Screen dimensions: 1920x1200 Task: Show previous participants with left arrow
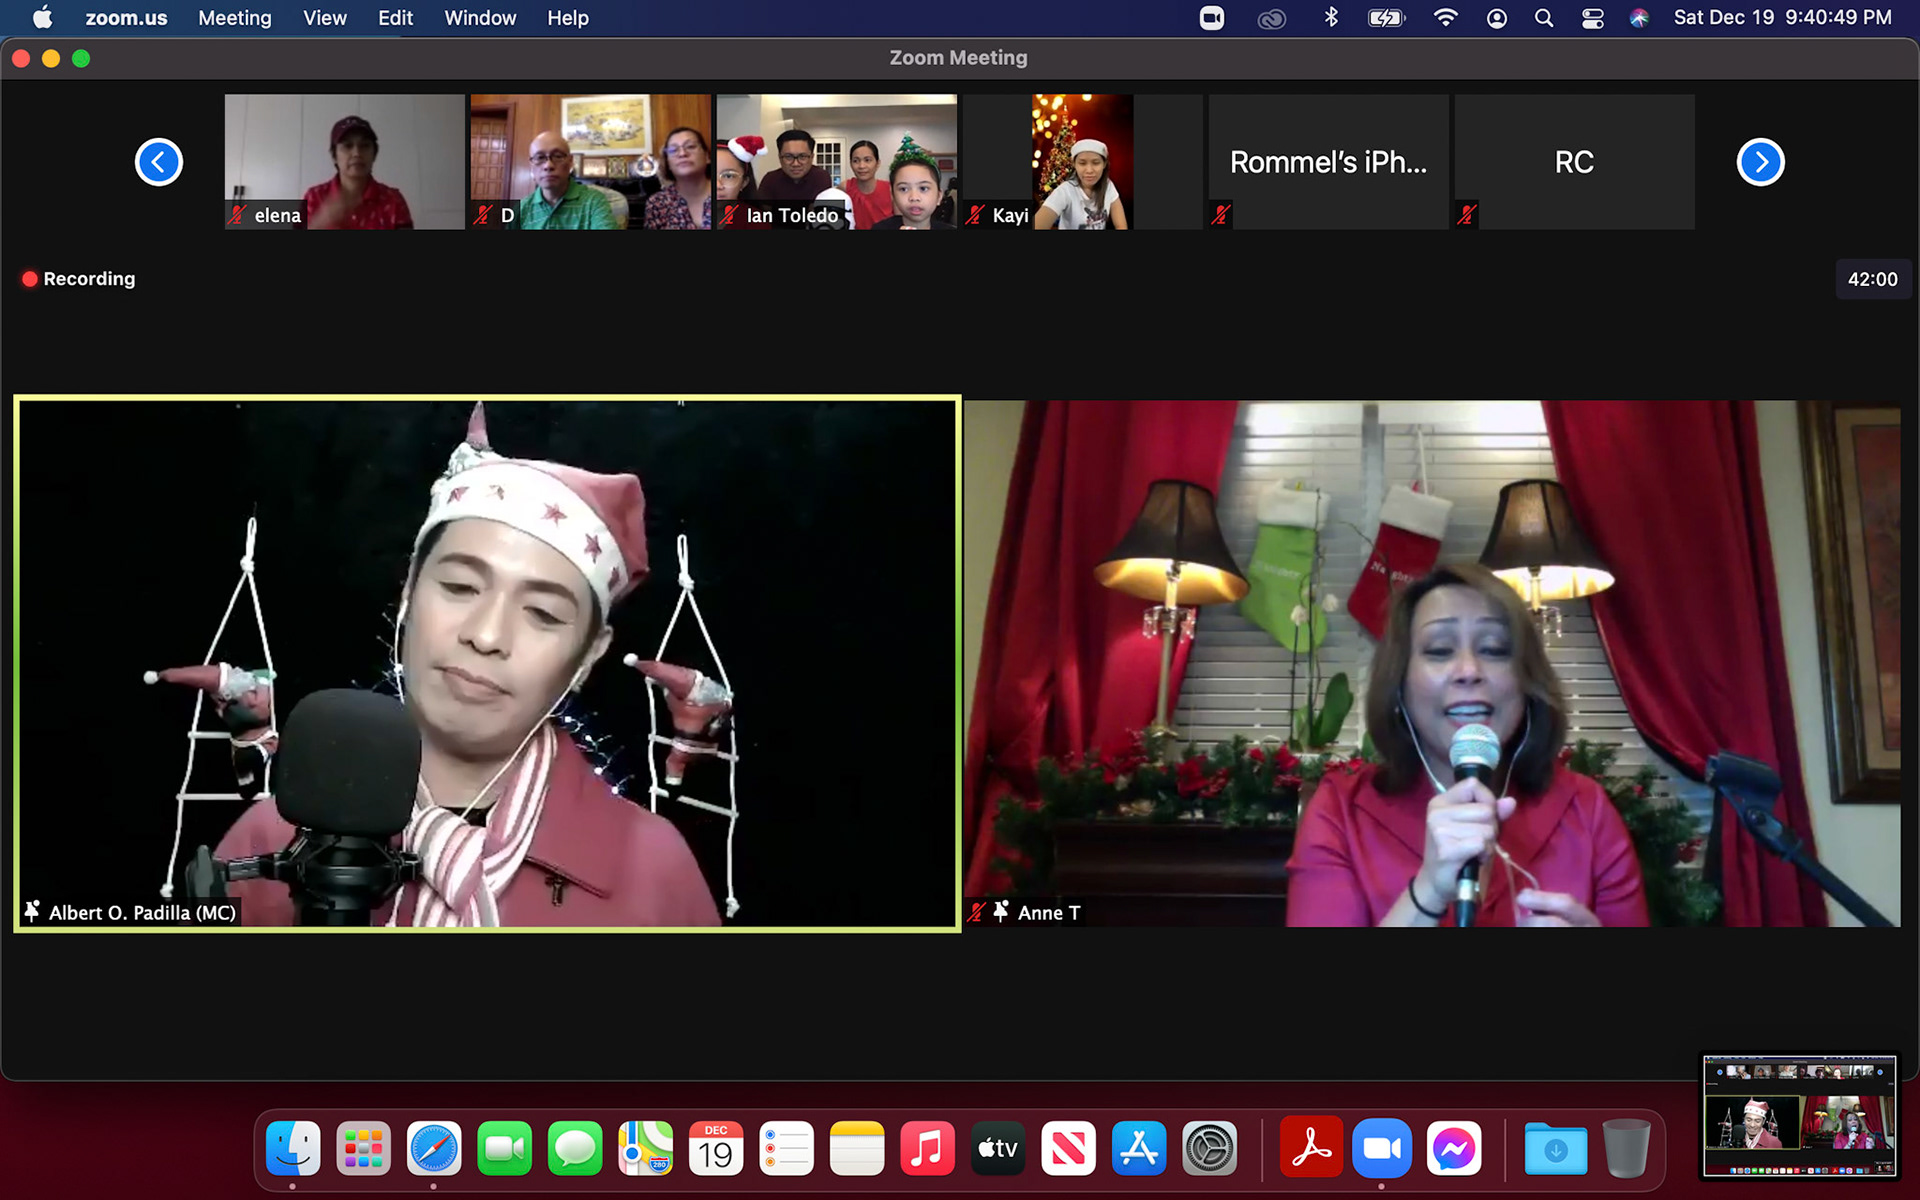[x=159, y=162]
